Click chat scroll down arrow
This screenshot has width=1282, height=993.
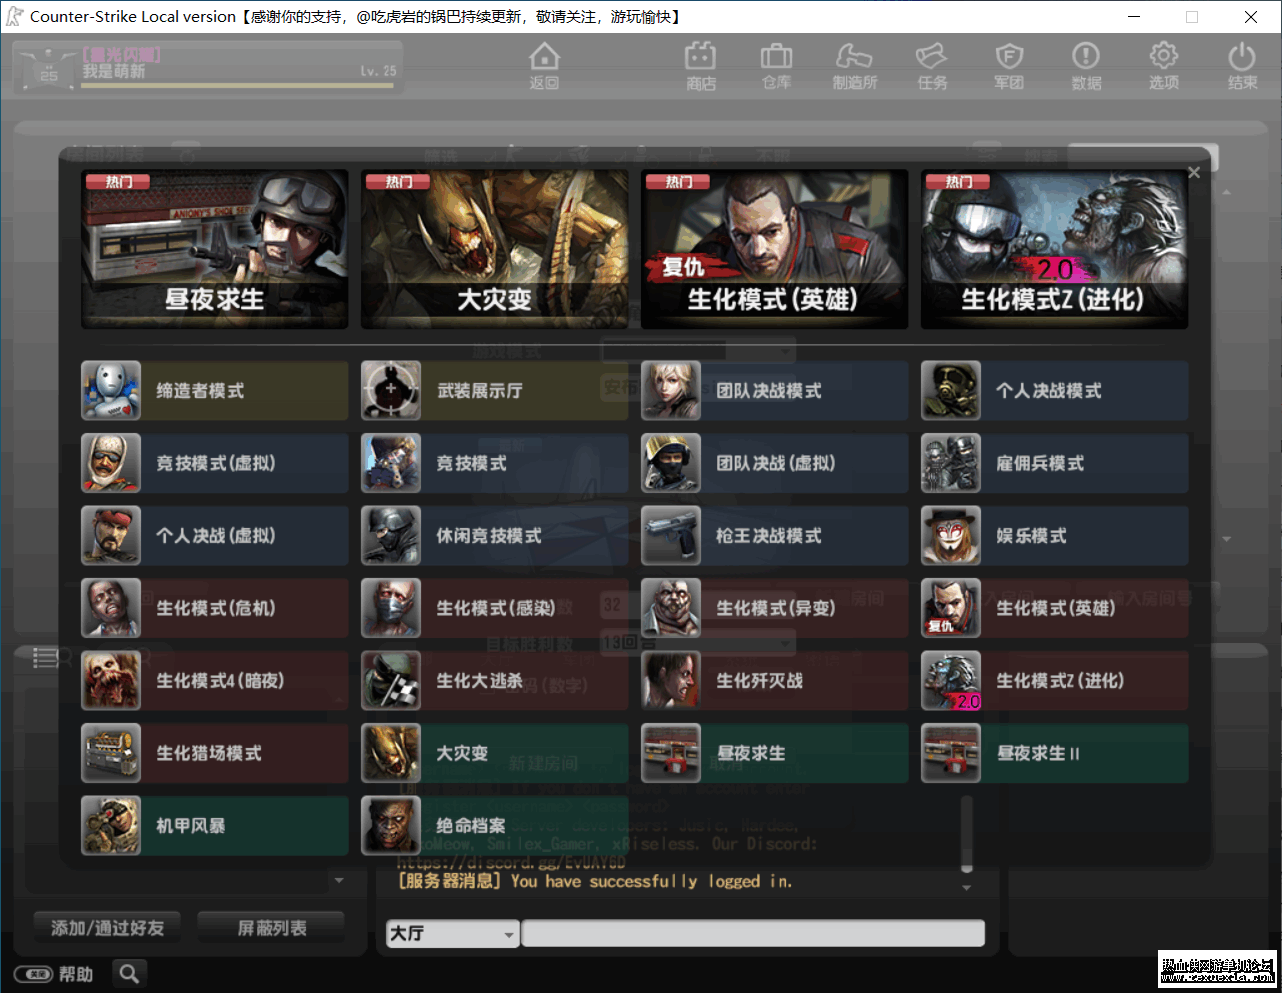[x=966, y=888]
